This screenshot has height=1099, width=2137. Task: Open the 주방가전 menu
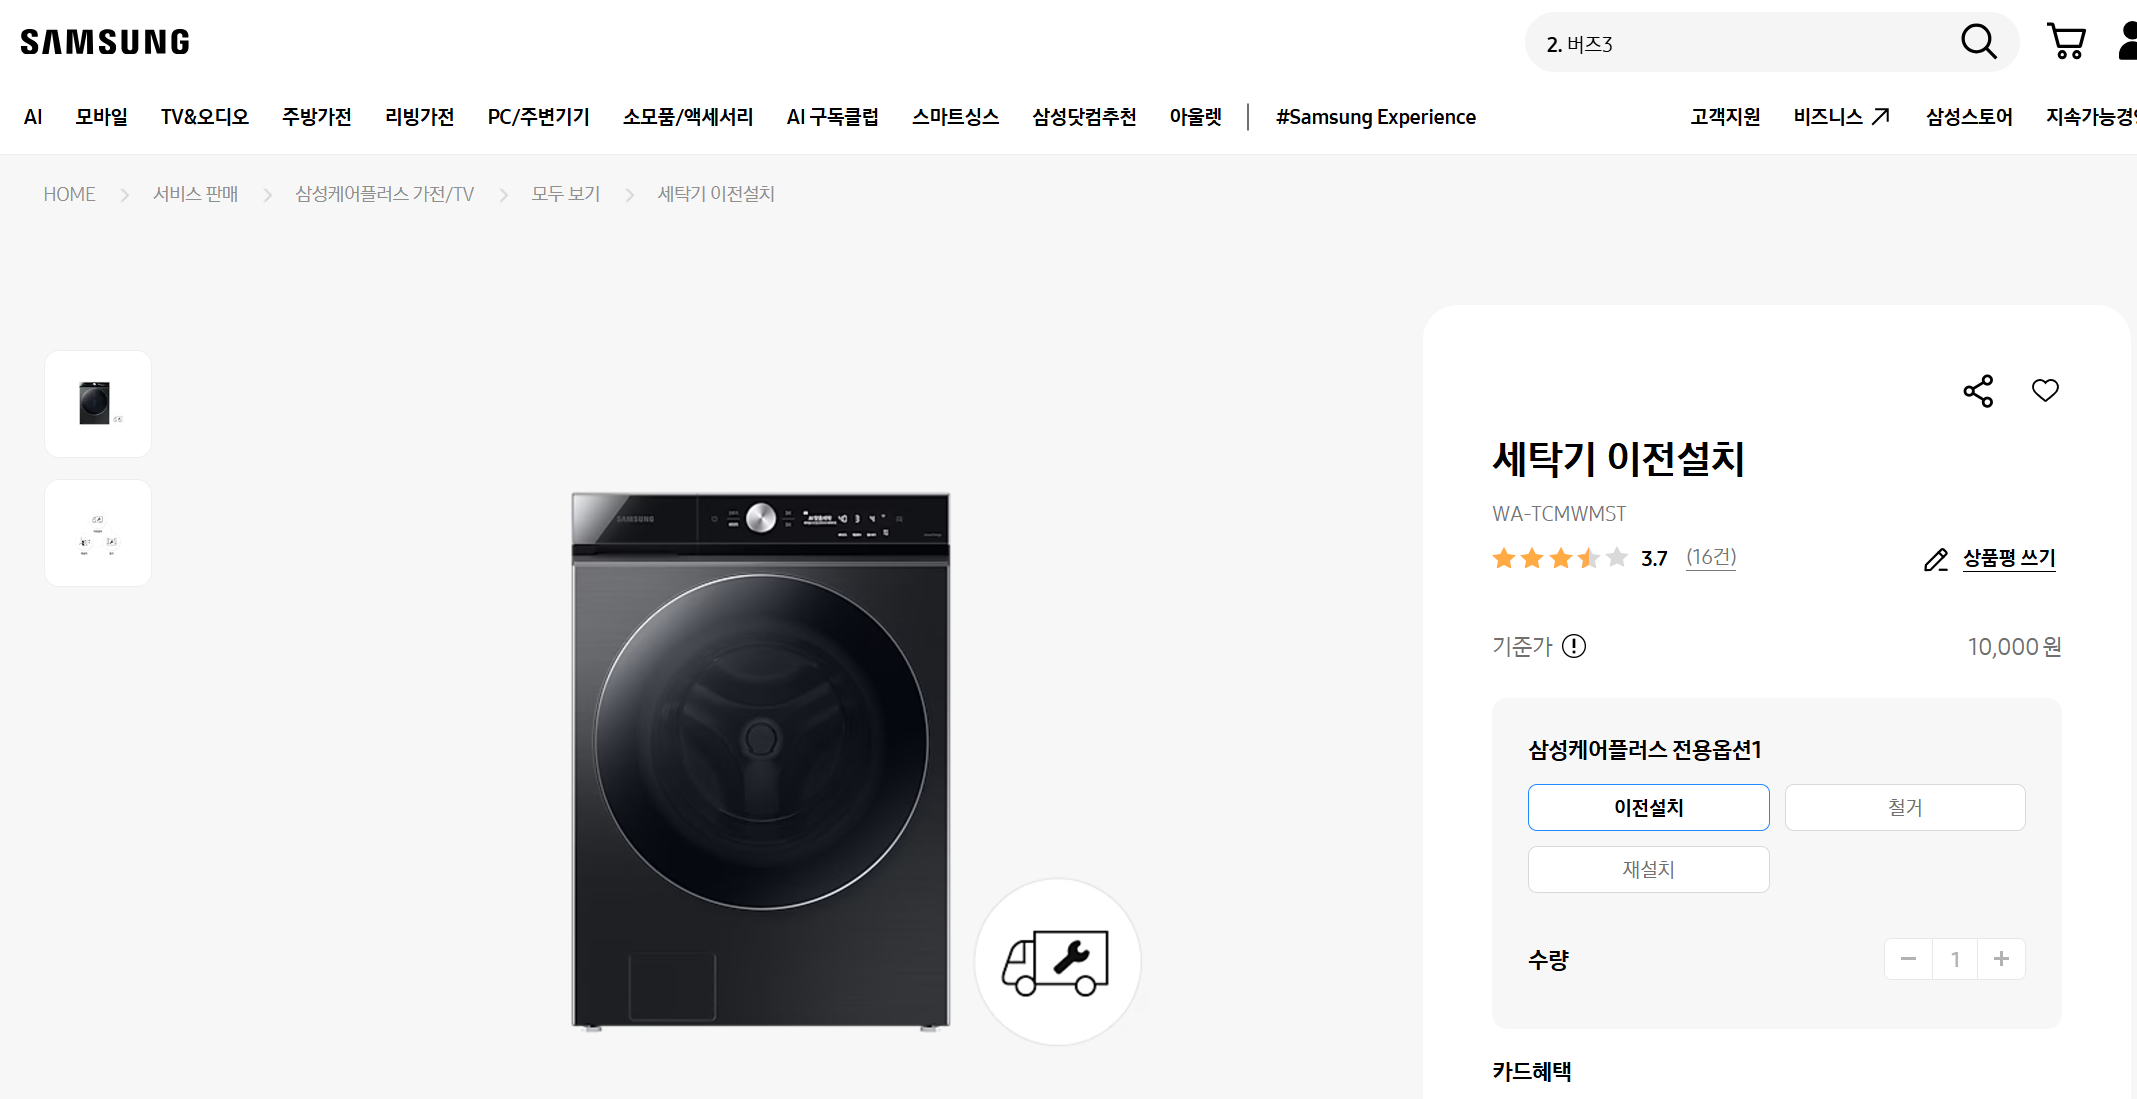pos(316,117)
